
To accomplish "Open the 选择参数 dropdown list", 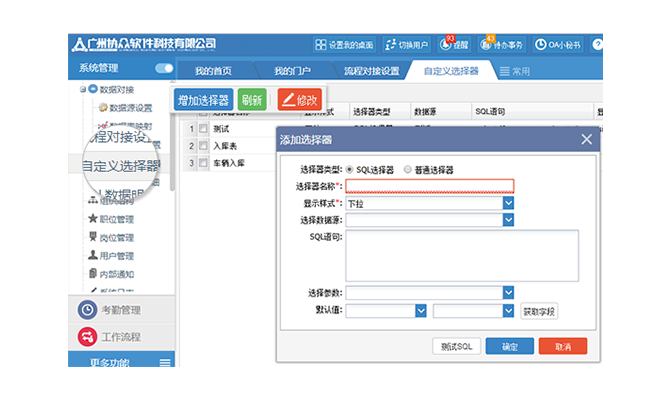I will [x=508, y=293].
